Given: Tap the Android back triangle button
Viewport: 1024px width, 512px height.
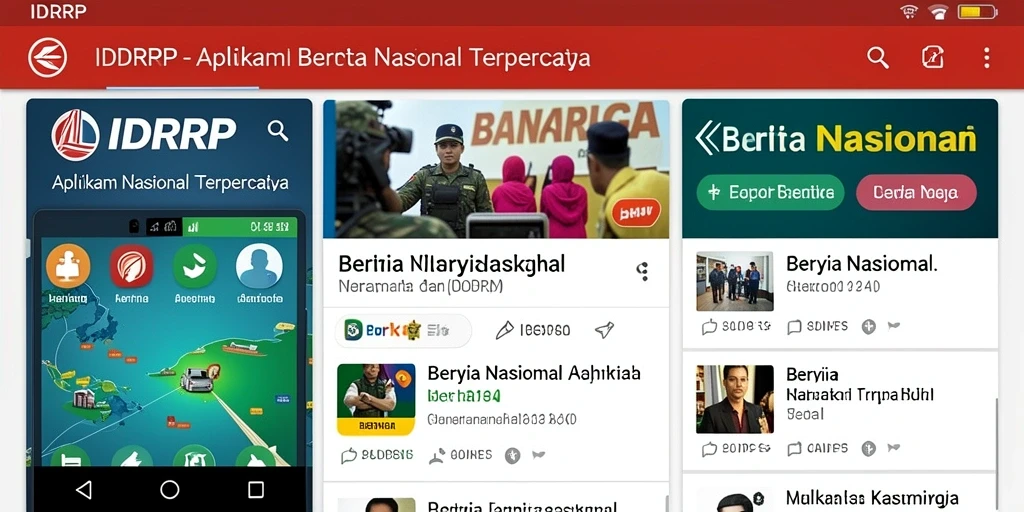Looking at the screenshot, I should coord(84,489).
